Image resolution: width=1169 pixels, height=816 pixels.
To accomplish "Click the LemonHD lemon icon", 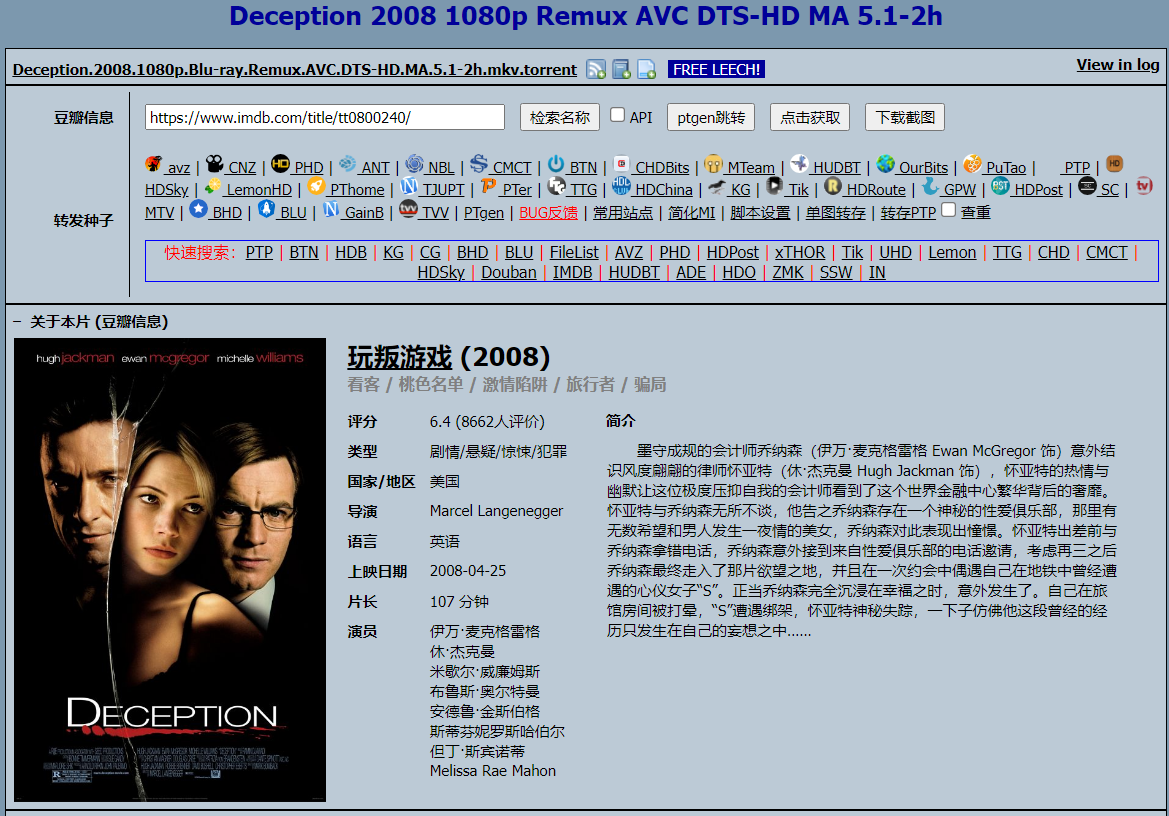I will (212, 186).
